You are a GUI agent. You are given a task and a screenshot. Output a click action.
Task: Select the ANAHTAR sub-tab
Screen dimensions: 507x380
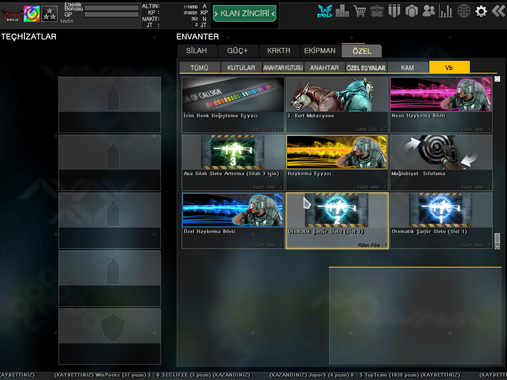pos(324,68)
